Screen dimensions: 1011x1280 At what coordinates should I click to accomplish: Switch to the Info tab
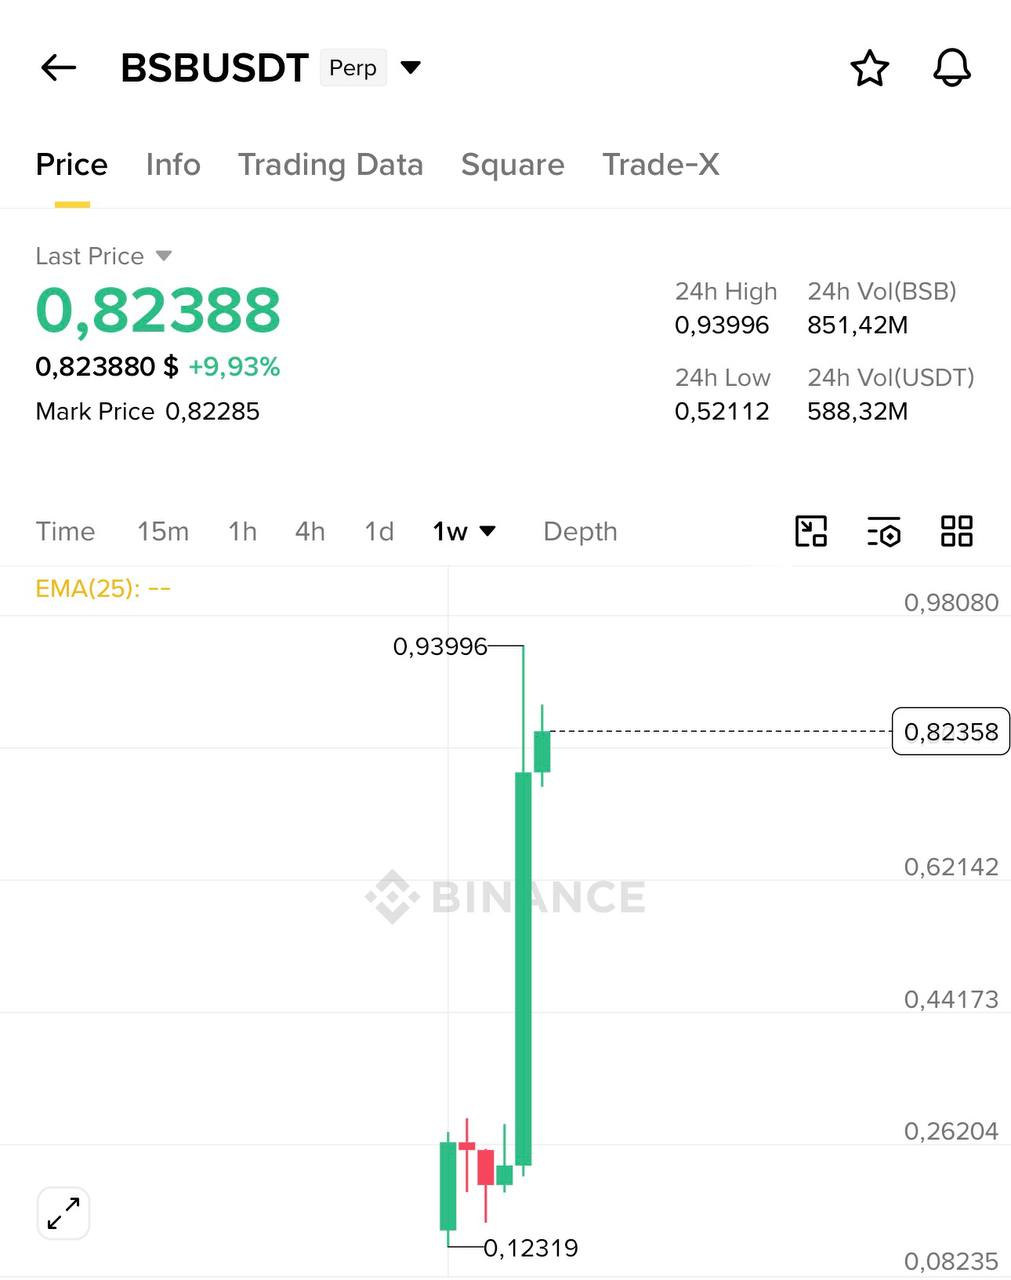(173, 164)
